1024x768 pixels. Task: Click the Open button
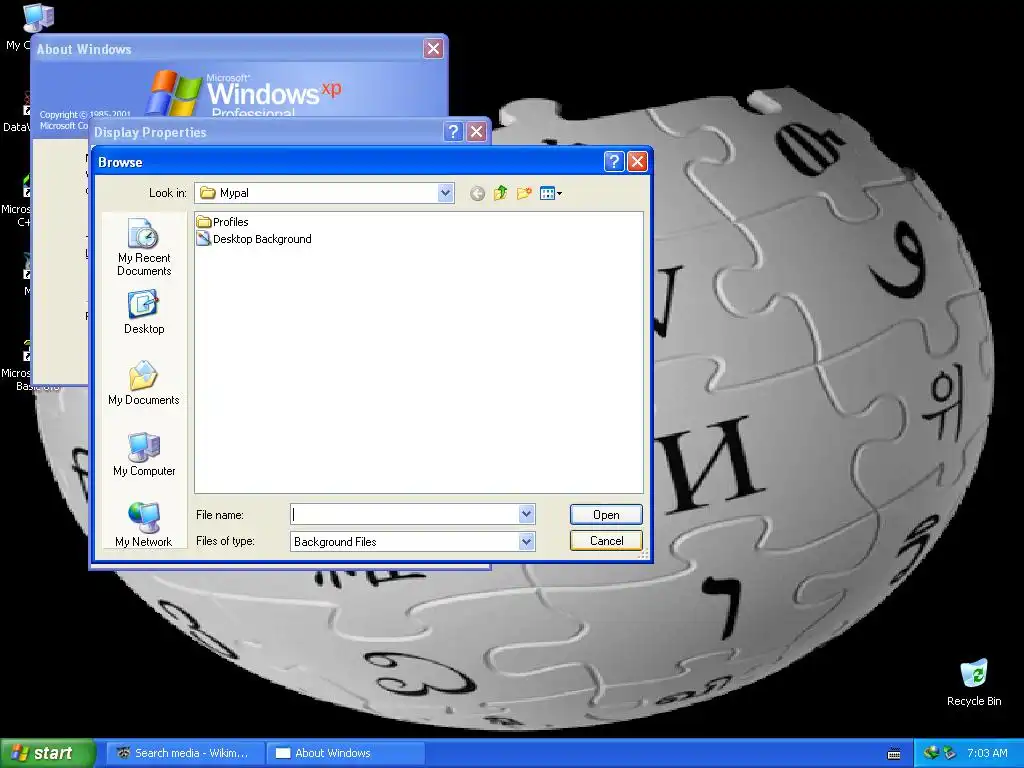[x=606, y=515]
